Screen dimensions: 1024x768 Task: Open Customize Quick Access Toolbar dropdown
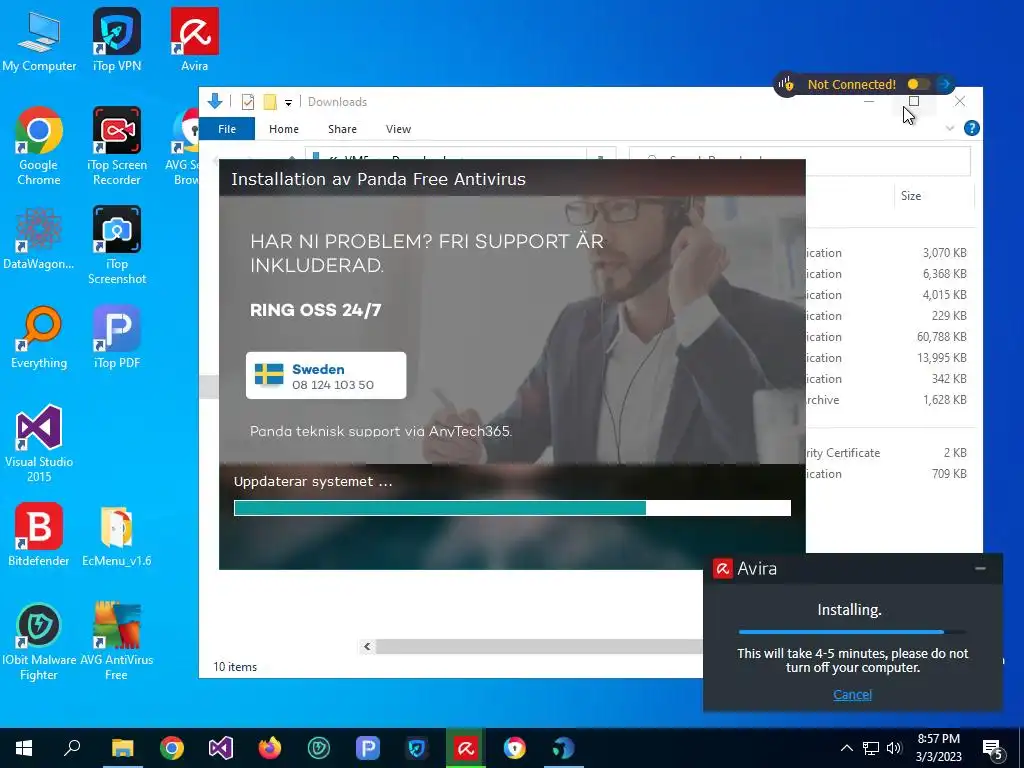pos(288,103)
